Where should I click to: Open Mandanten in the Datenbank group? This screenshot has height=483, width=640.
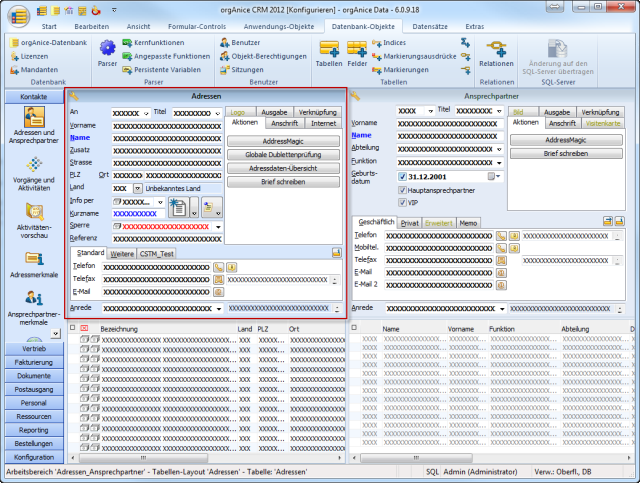pos(34,70)
